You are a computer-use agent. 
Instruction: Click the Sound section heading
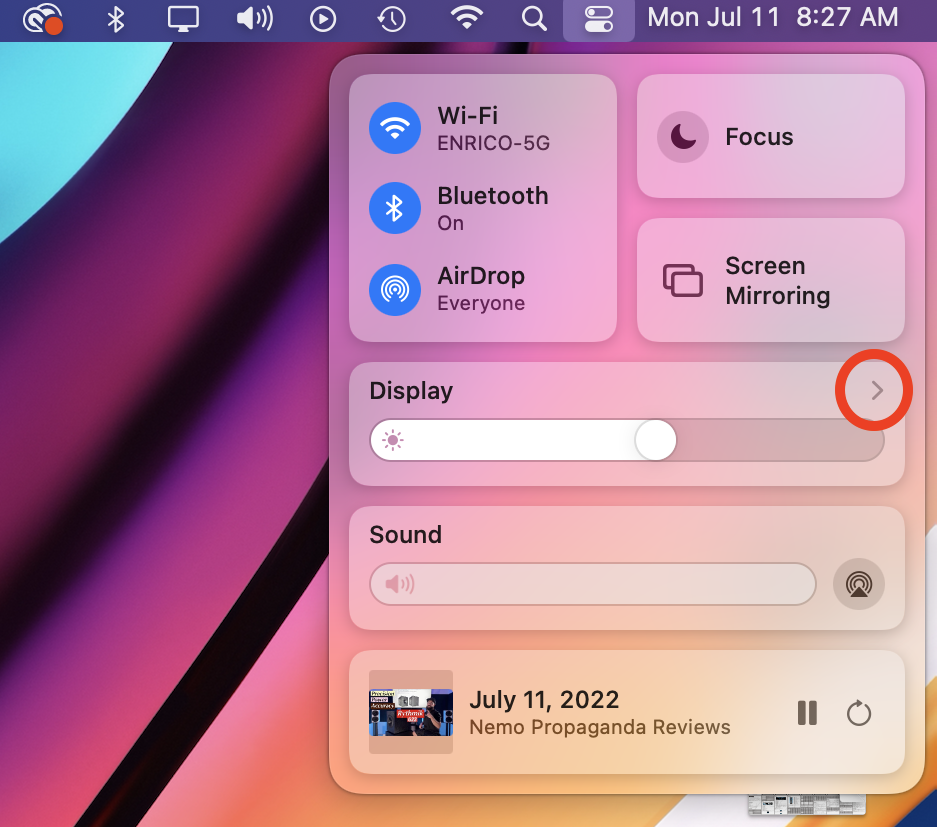click(405, 535)
